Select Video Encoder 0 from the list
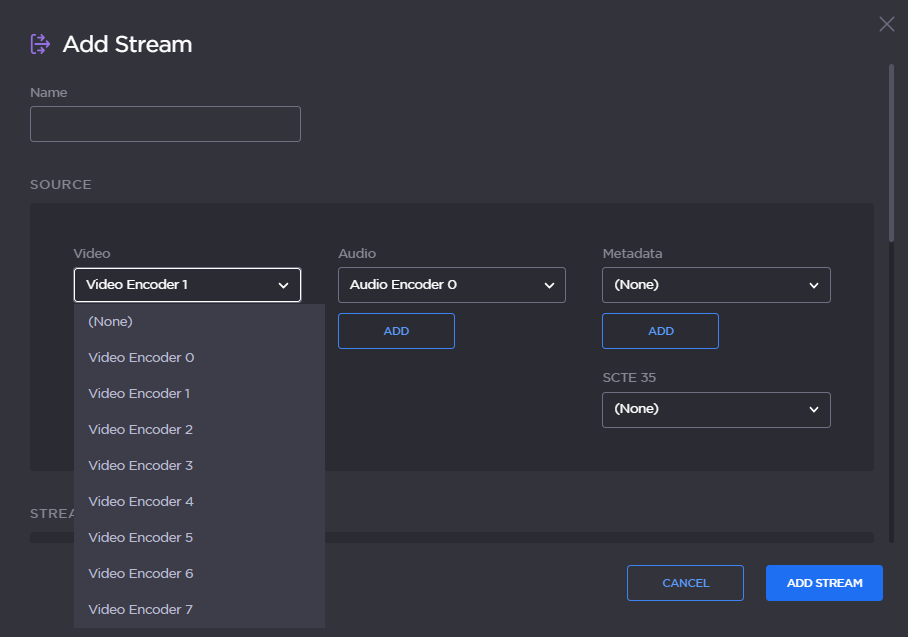This screenshot has width=908, height=637. click(140, 357)
